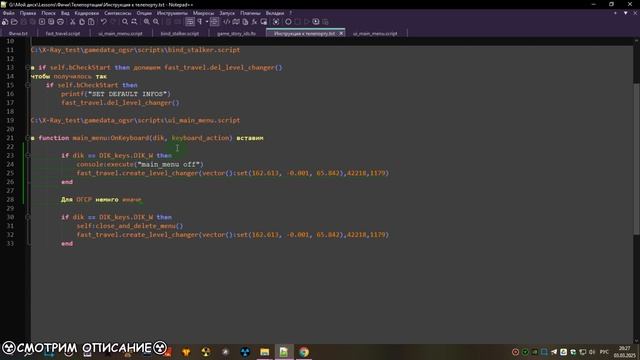Collapse the fold marker at line 21
The height and width of the screenshot is (360, 640).
point(28,138)
